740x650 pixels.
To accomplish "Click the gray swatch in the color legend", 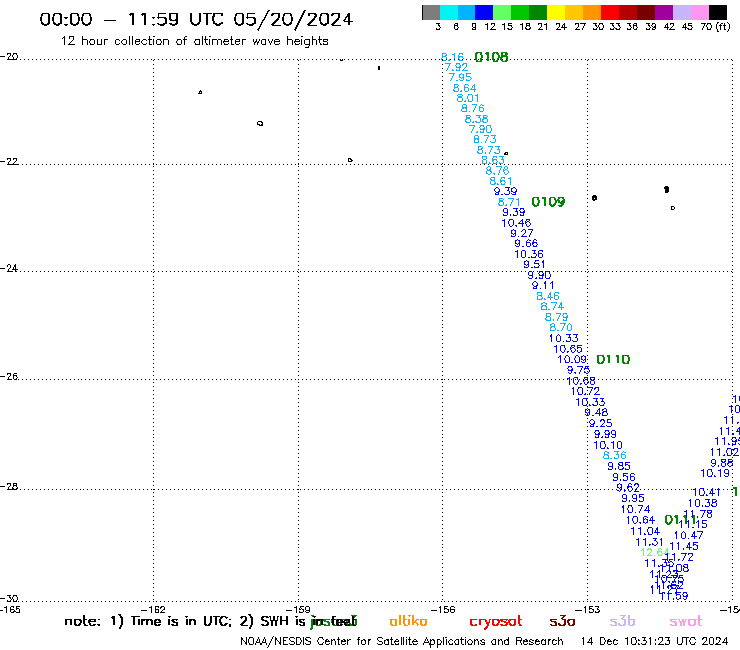I will (x=431, y=12).
